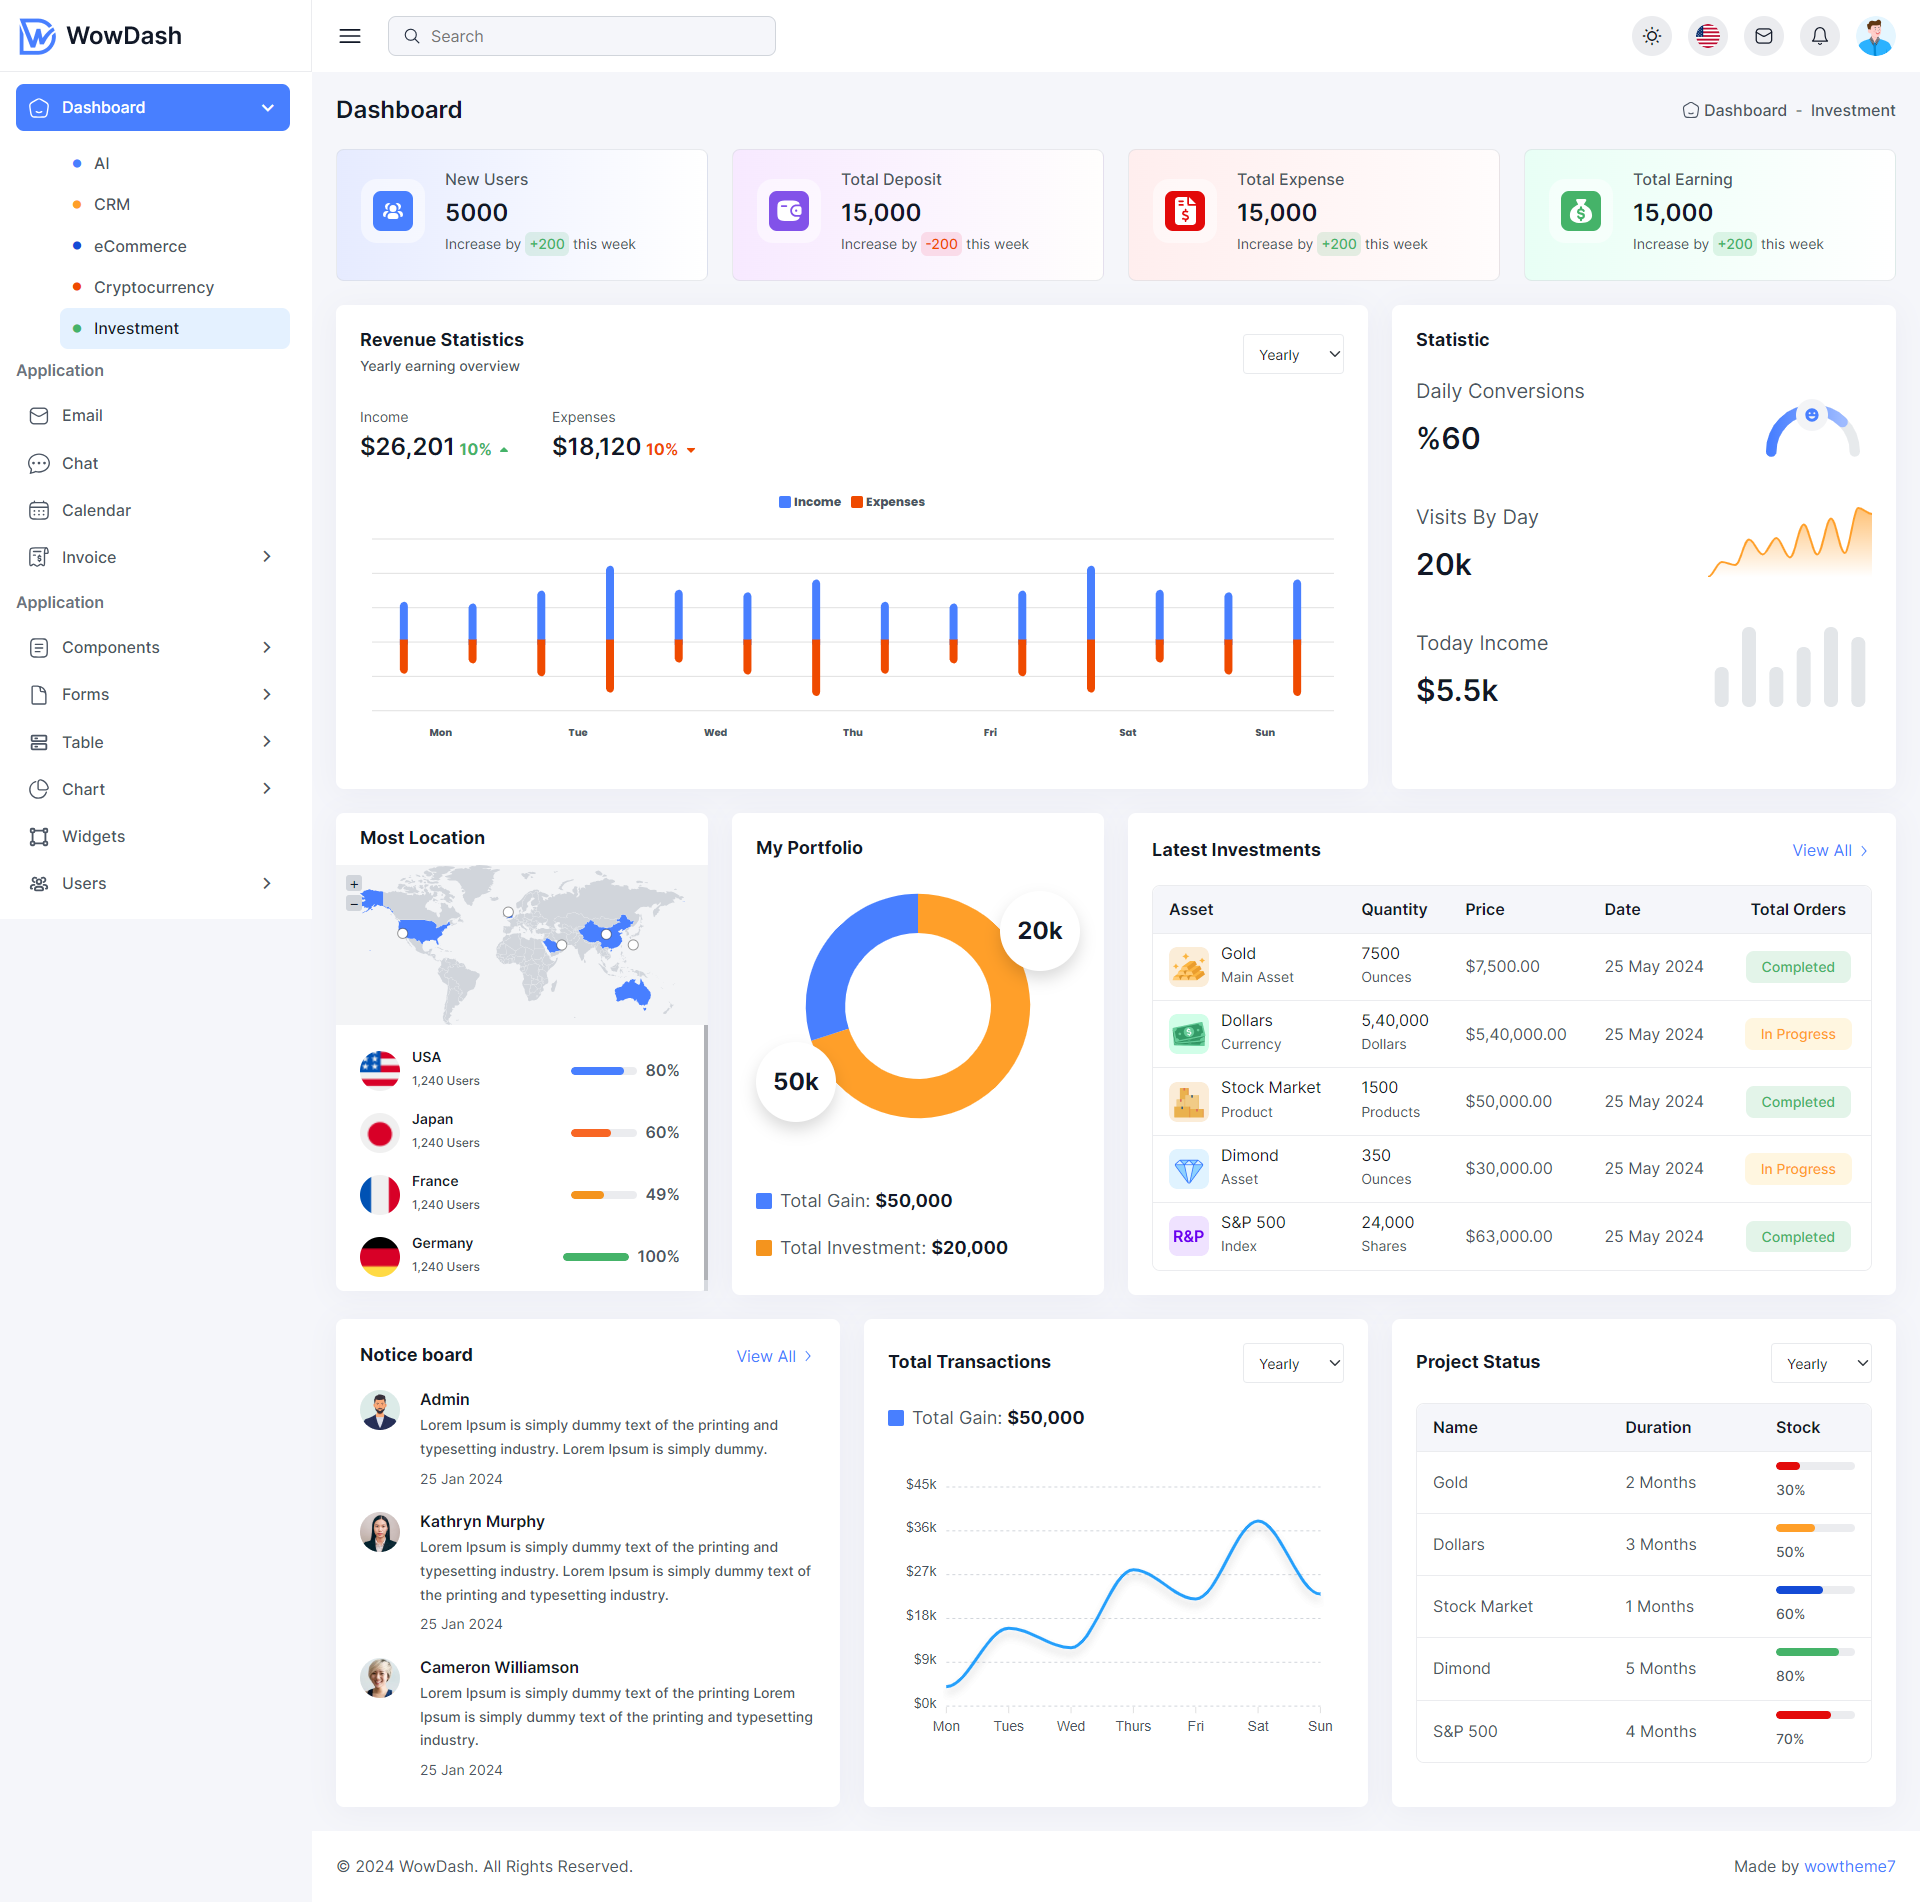Open the Cryptocurrency dashboard entry
Screen dimensions: 1920x1902
[x=153, y=287]
